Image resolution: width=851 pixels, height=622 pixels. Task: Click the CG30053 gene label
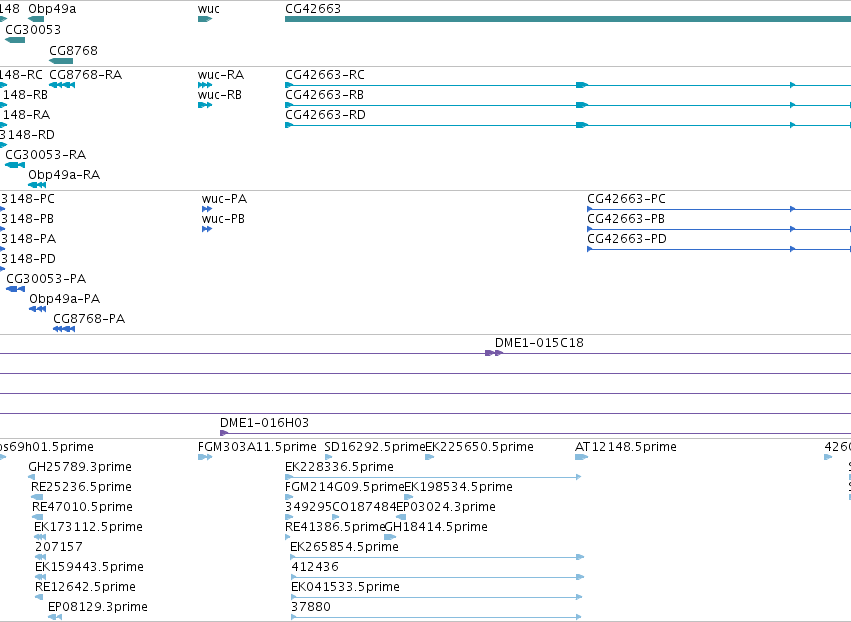click(x=33, y=29)
